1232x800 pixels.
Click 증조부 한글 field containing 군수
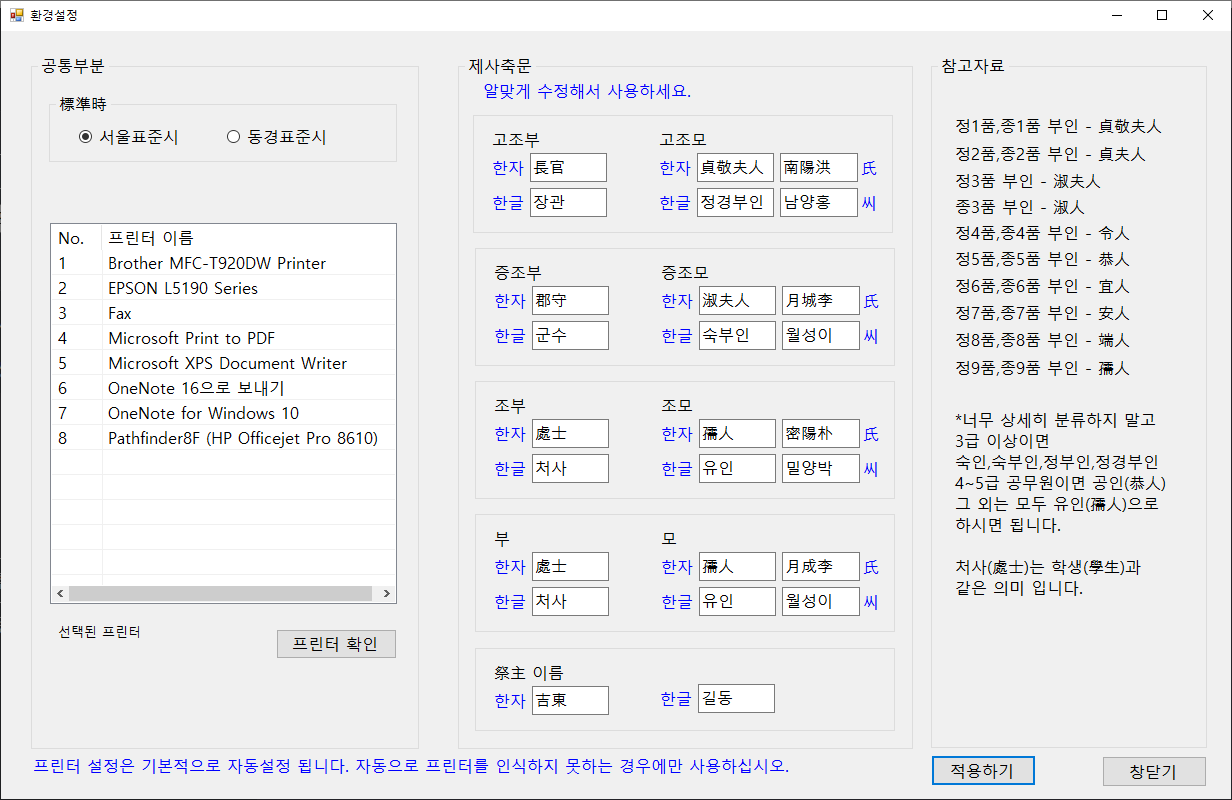tap(570, 335)
